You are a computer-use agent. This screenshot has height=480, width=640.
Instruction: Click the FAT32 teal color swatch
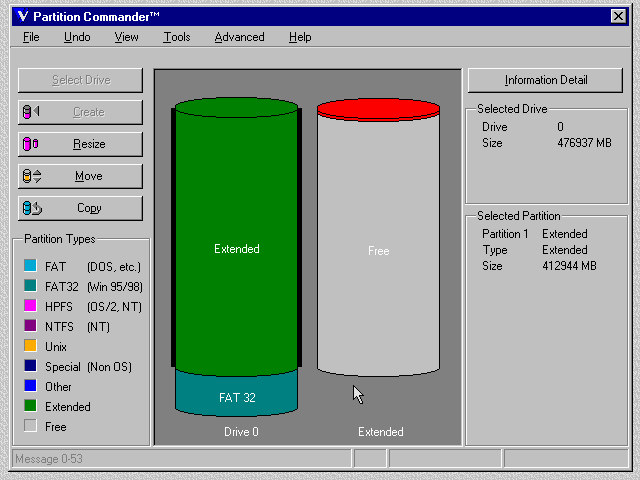pos(30,285)
